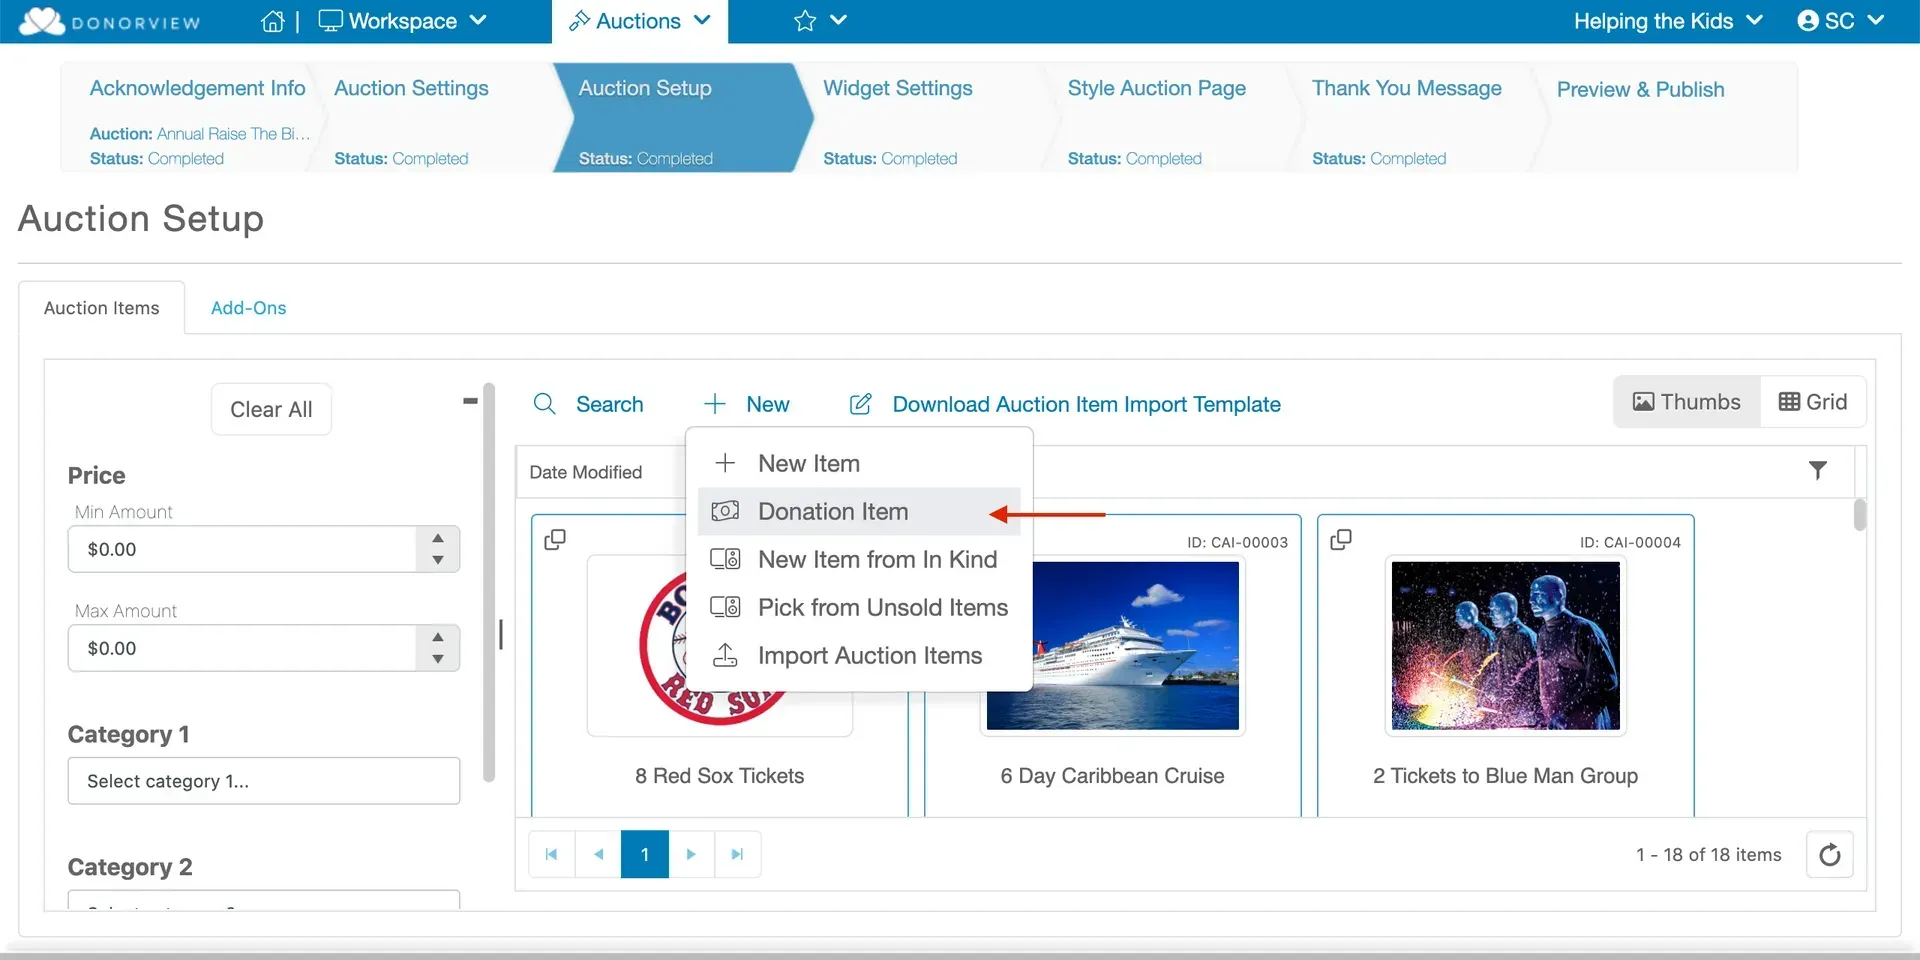
Task: Choose Donation Item in the New menu
Action: click(859, 512)
